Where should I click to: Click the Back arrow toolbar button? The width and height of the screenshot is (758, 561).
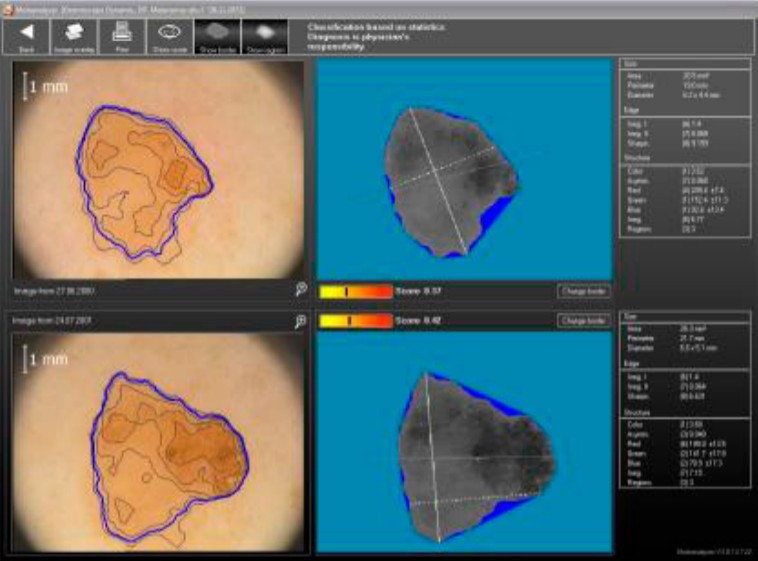(27, 36)
